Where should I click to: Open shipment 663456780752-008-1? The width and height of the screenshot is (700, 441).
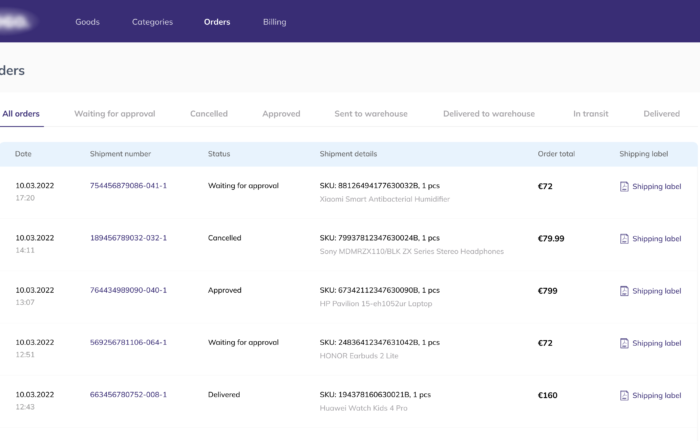click(129, 395)
